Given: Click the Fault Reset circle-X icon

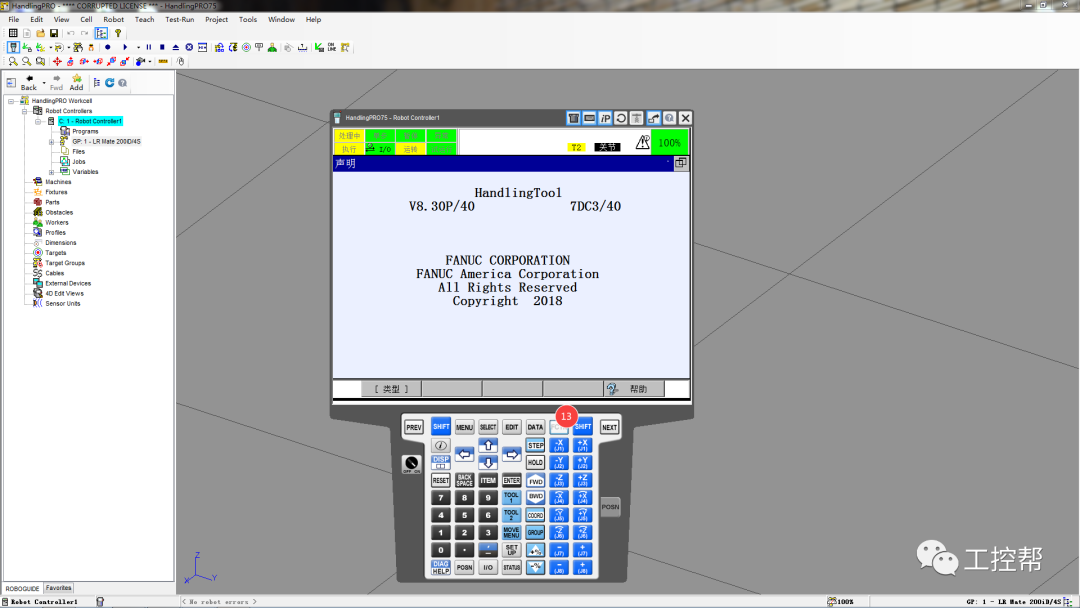Looking at the screenshot, I should (x=189, y=48).
